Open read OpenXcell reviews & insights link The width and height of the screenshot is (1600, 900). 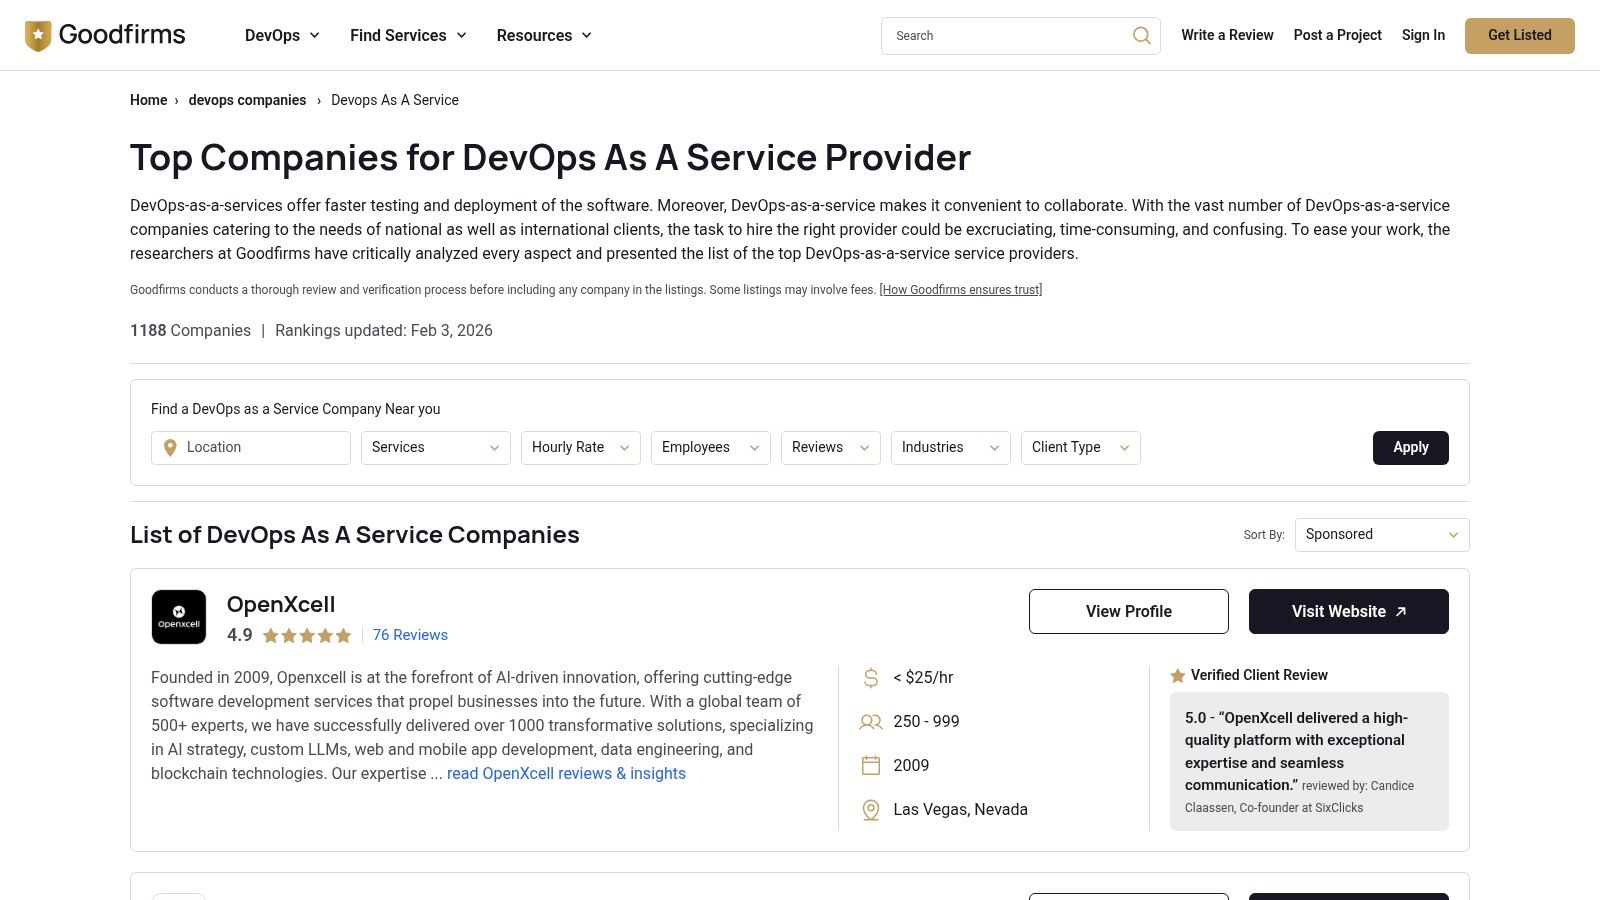click(x=566, y=773)
